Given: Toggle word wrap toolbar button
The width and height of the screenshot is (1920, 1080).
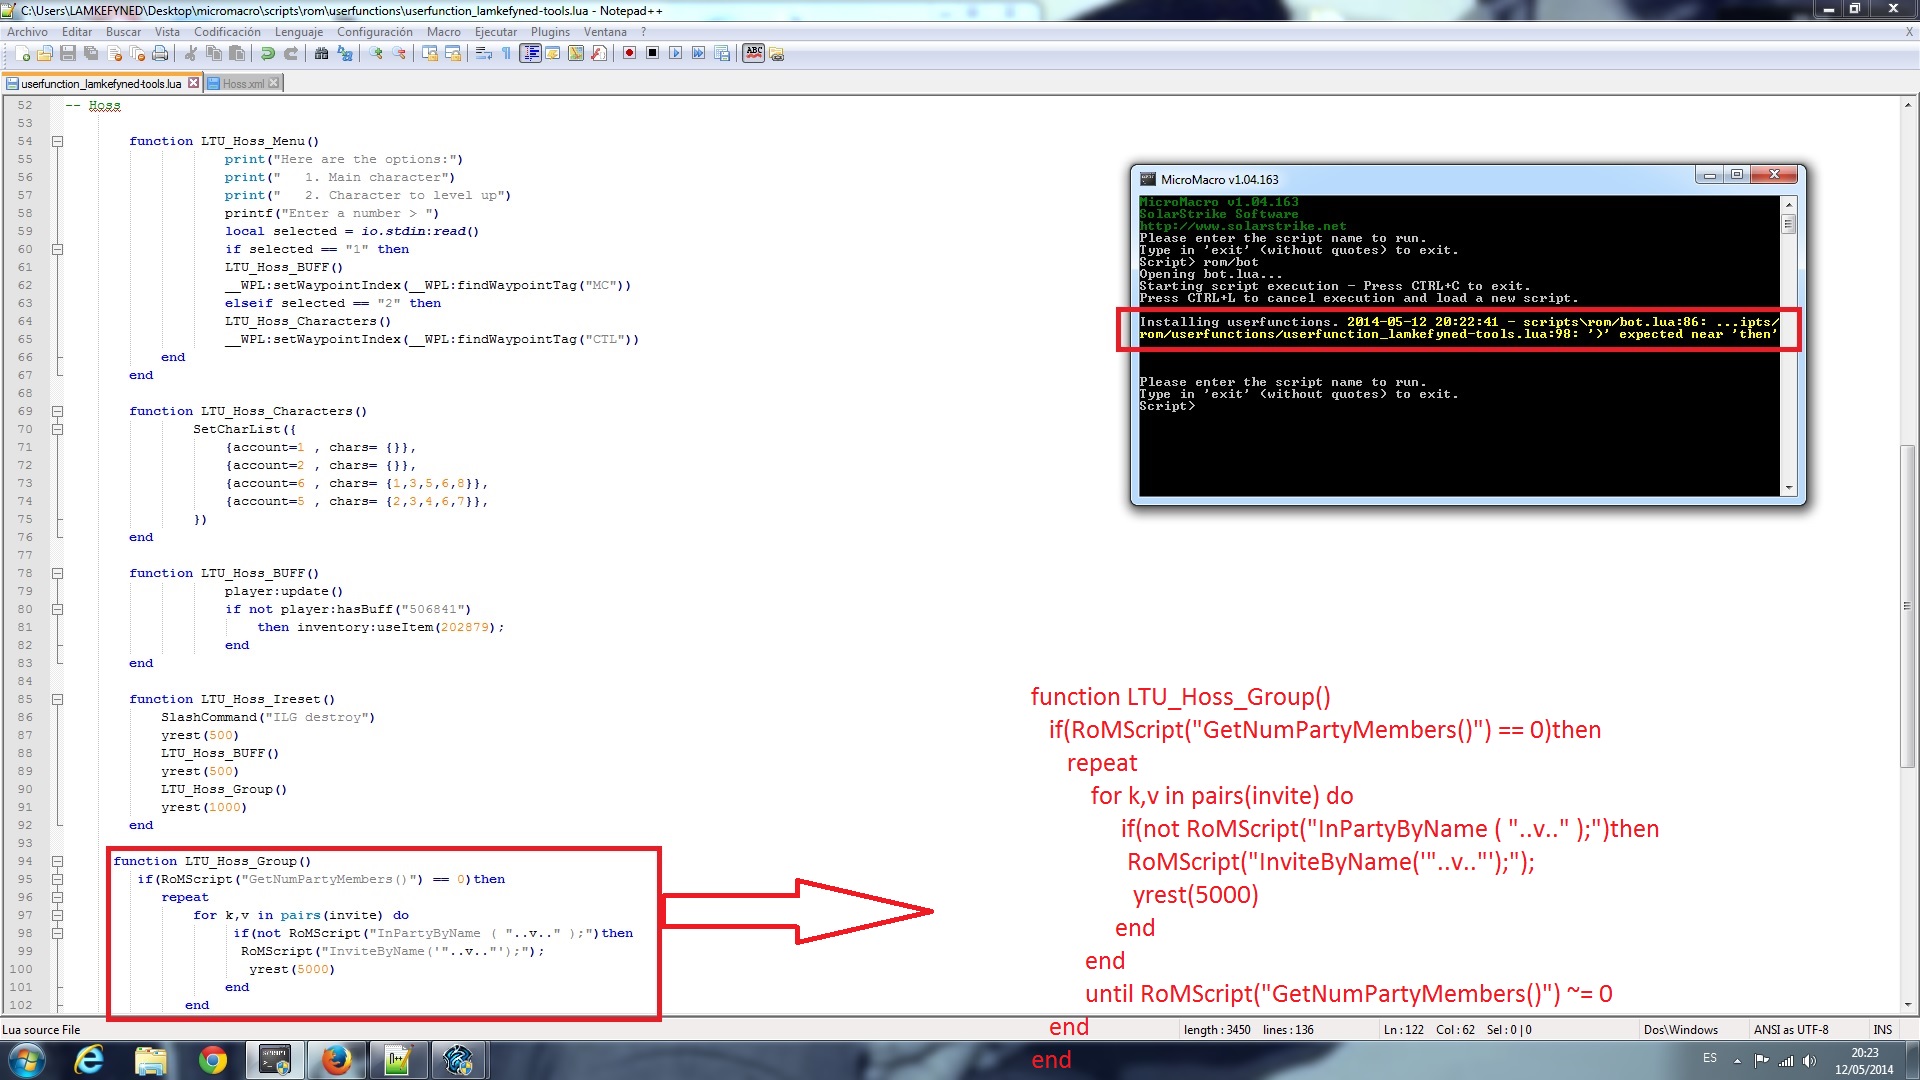Looking at the screenshot, I should [x=484, y=54].
